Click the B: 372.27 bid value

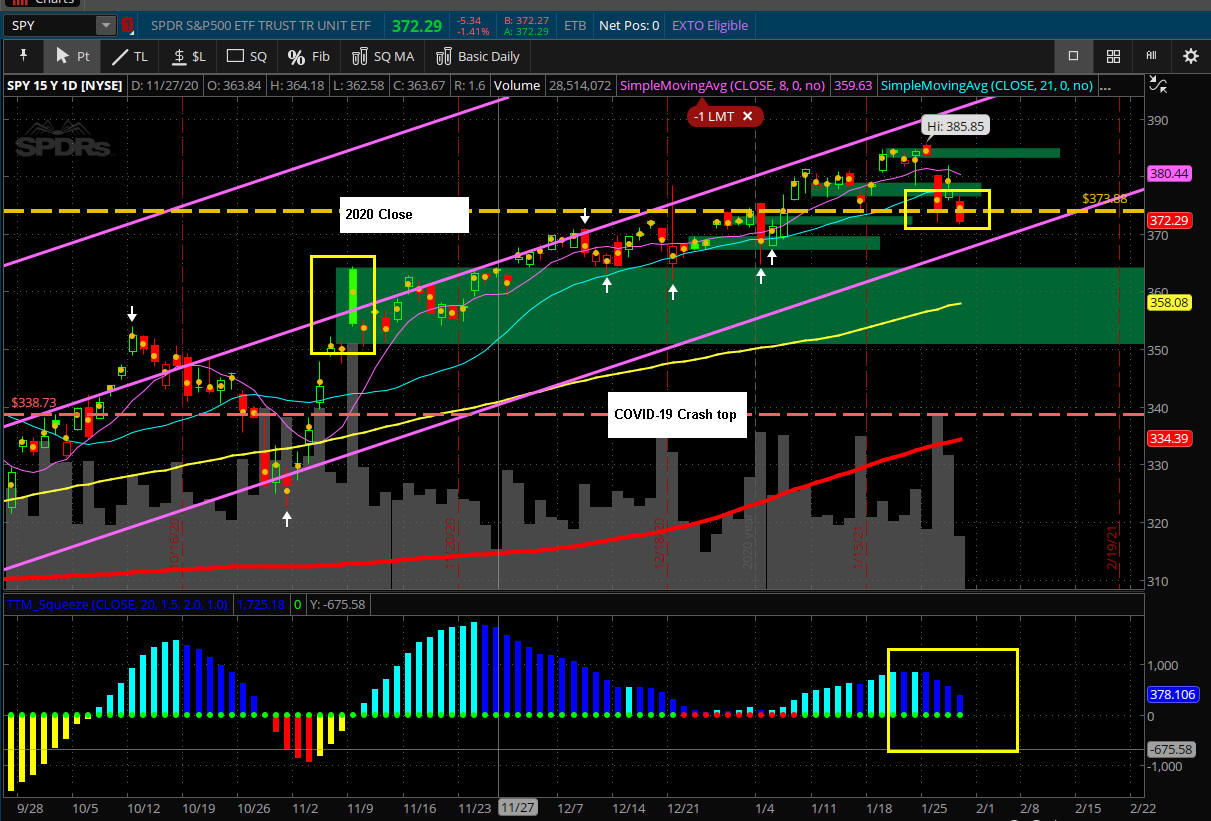[x=525, y=19]
